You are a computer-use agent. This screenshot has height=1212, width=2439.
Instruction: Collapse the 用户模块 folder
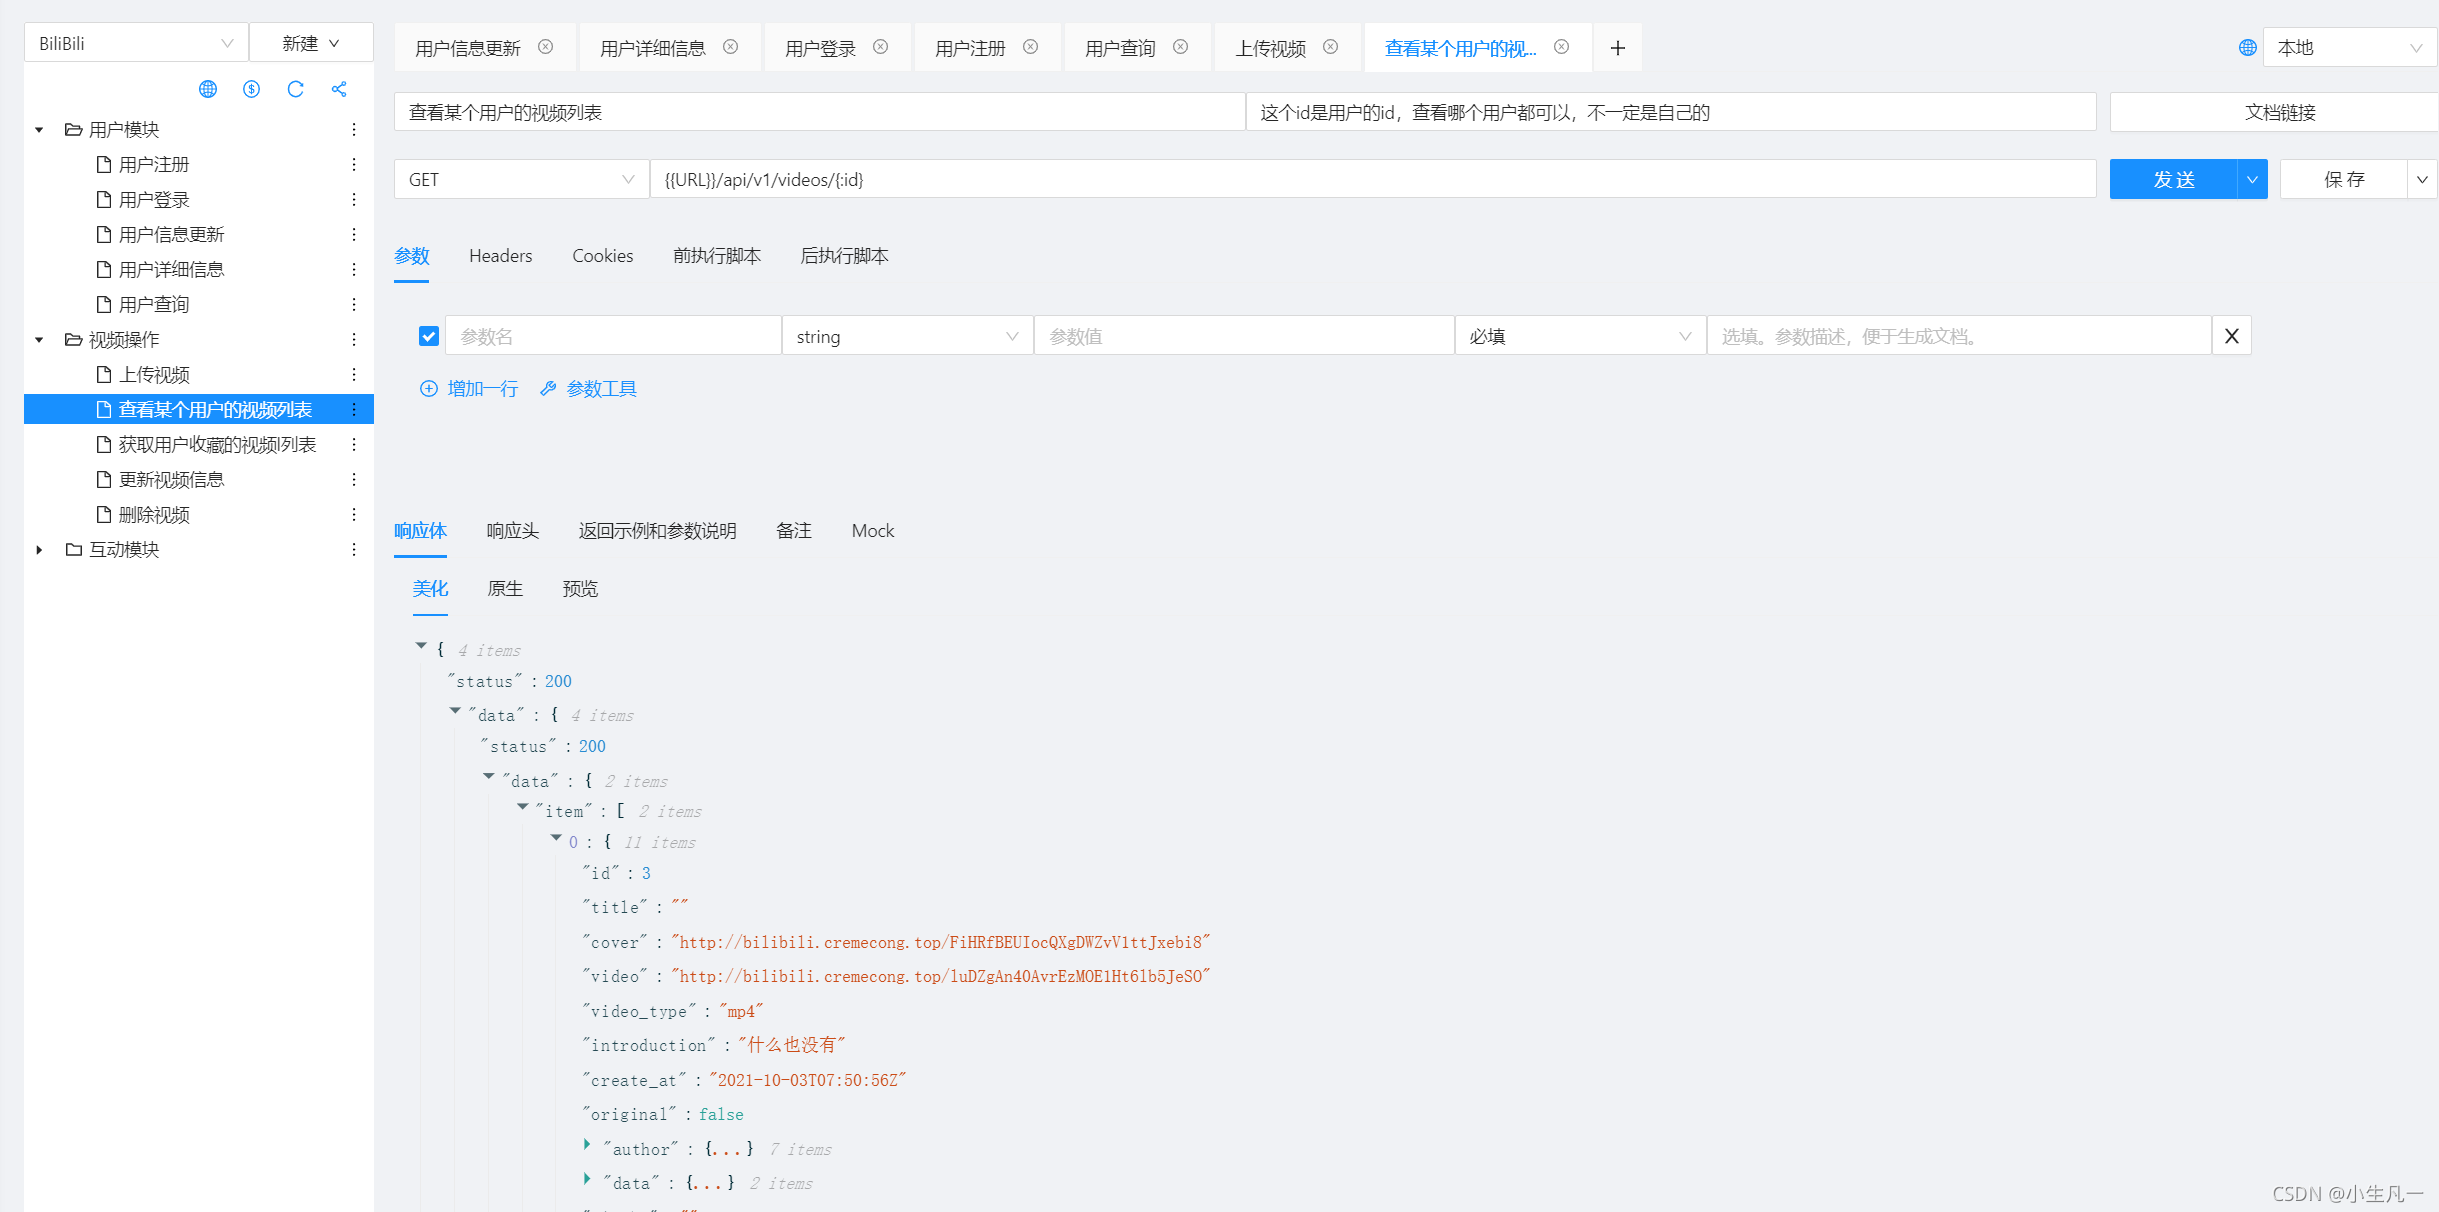click(x=39, y=130)
